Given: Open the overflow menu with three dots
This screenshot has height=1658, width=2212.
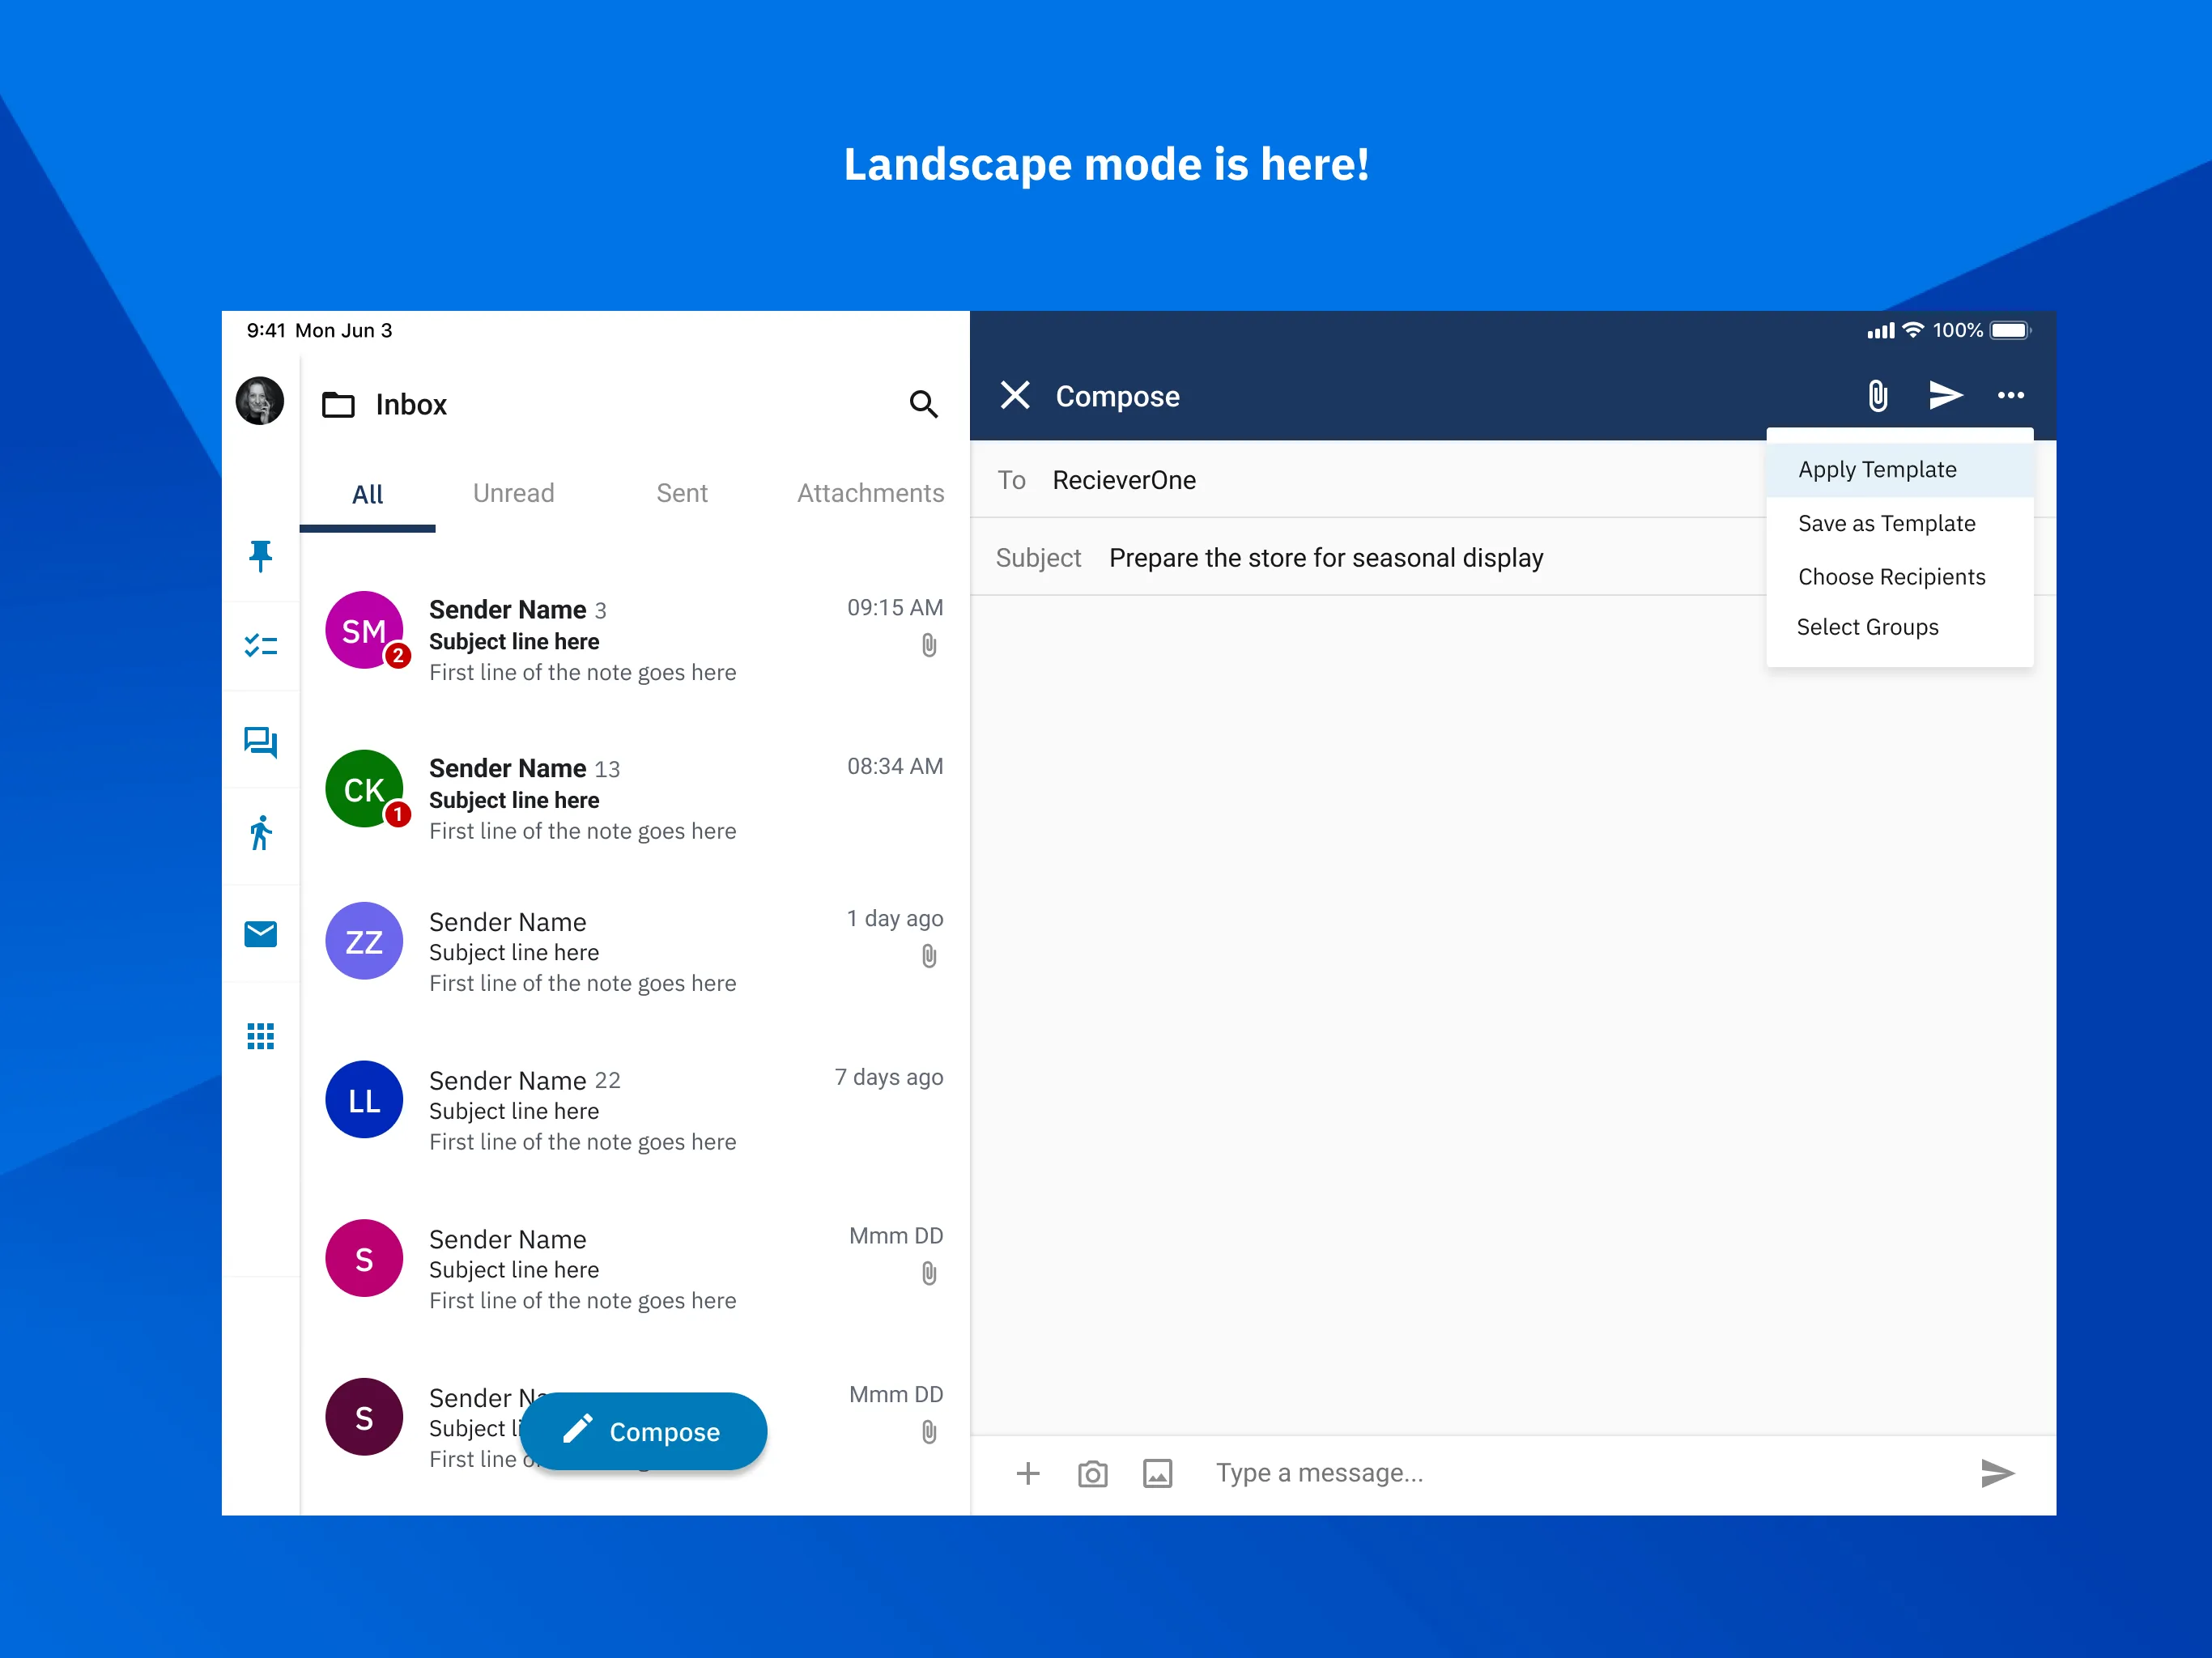Looking at the screenshot, I should point(2012,395).
